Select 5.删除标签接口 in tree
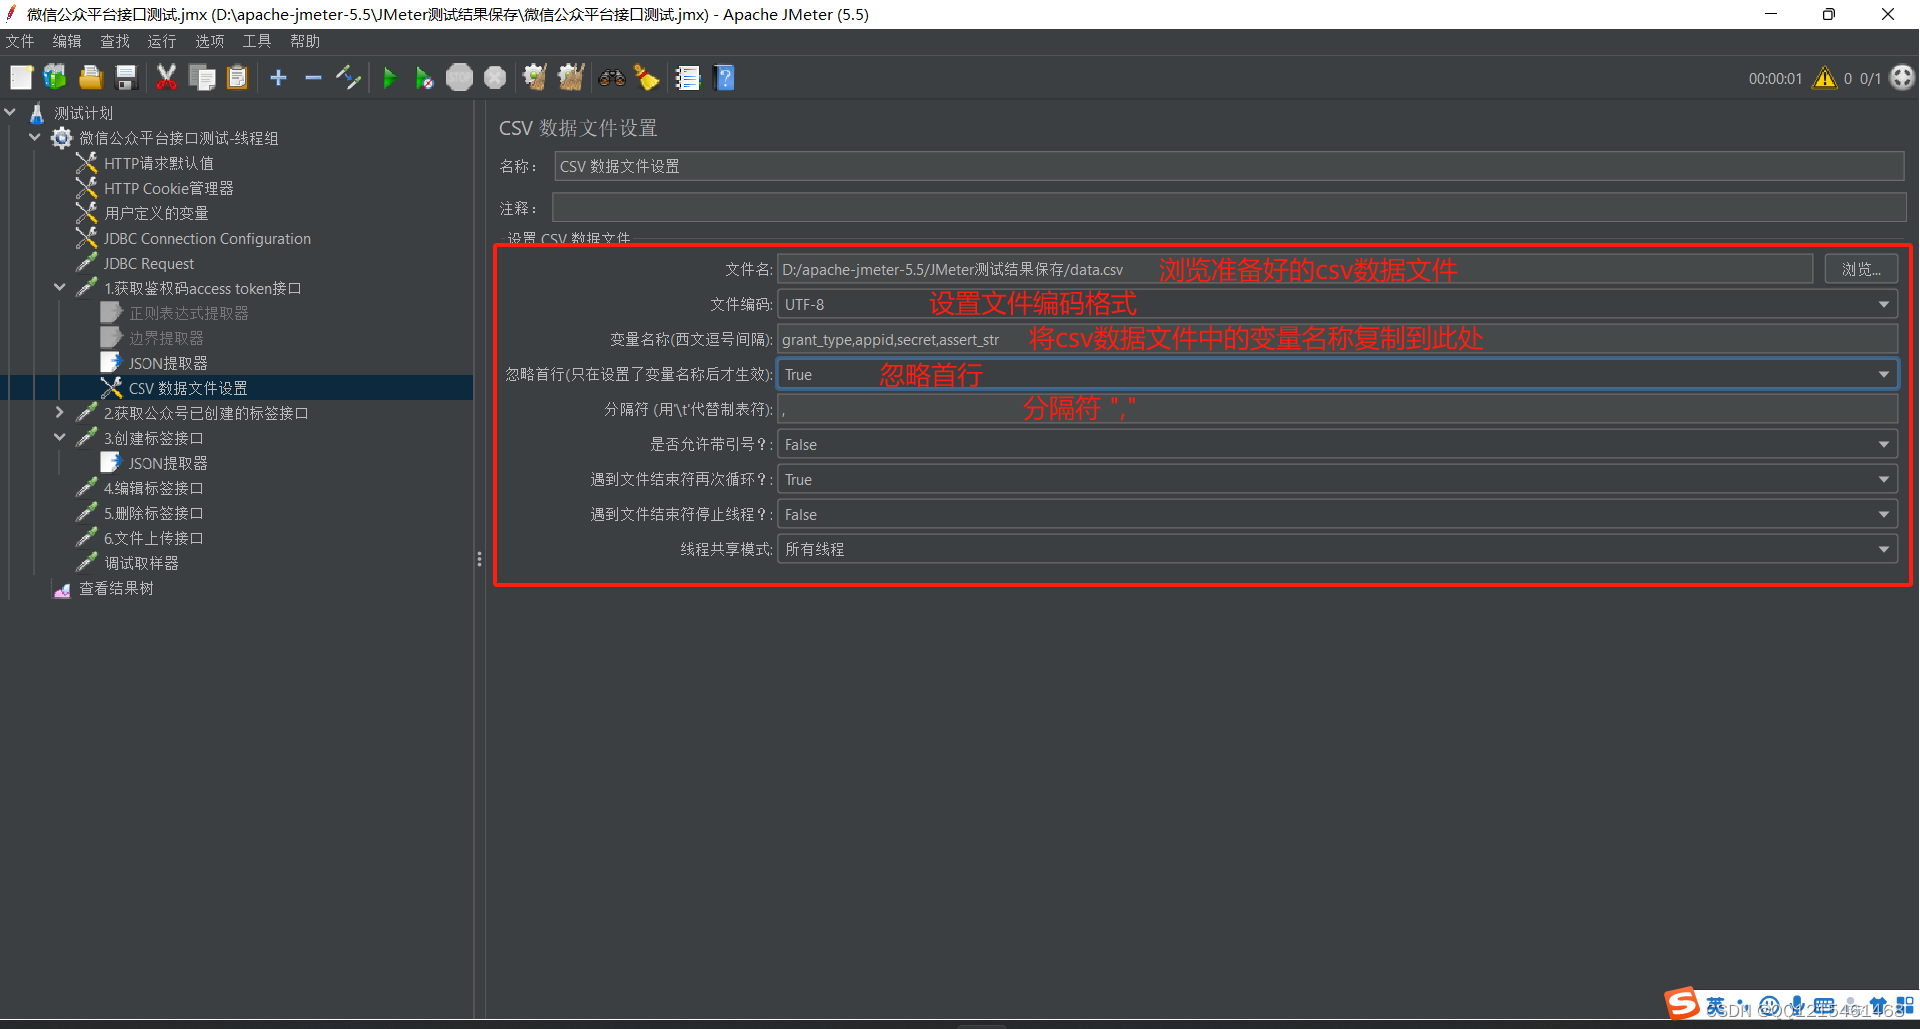The height and width of the screenshot is (1029, 1920). click(x=153, y=513)
